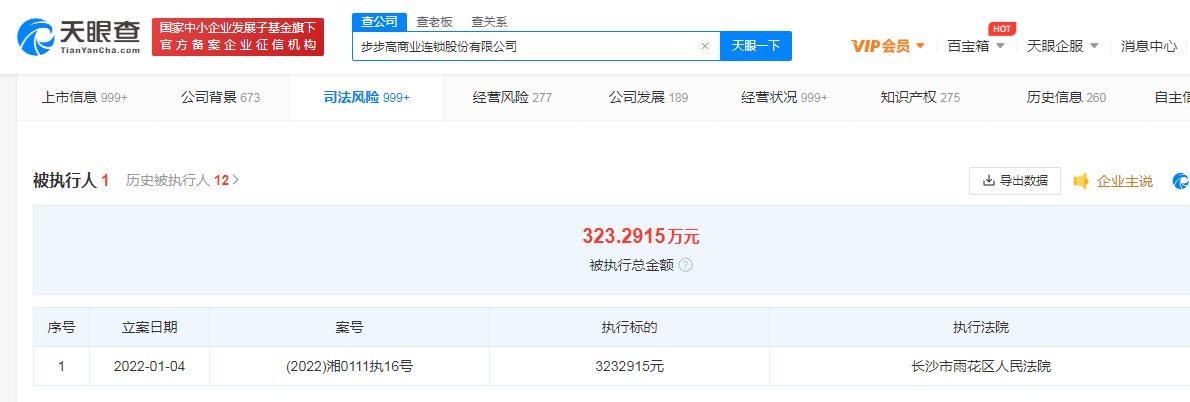Click the 被执行总金额 label
The height and width of the screenshot is (402, 1190).
631,265
